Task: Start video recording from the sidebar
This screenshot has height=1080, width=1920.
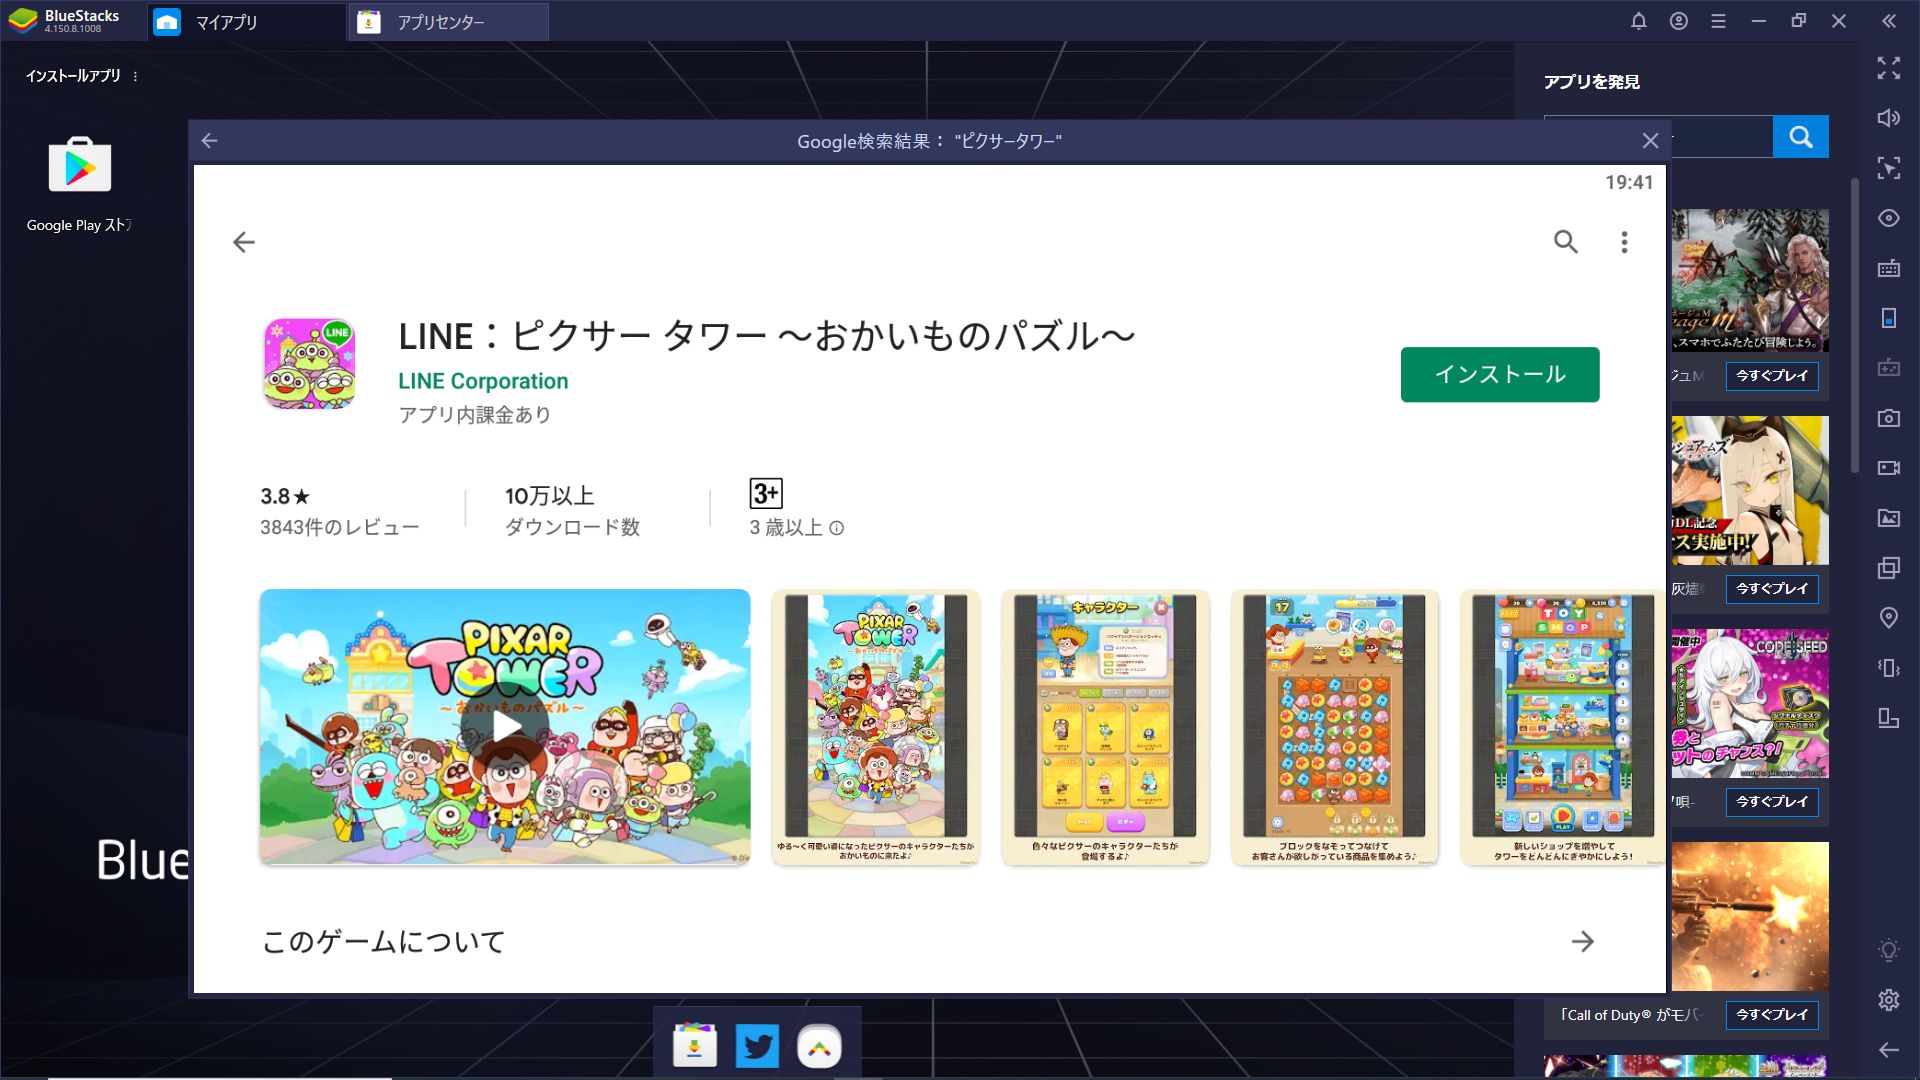Action: pos(1888,468)
